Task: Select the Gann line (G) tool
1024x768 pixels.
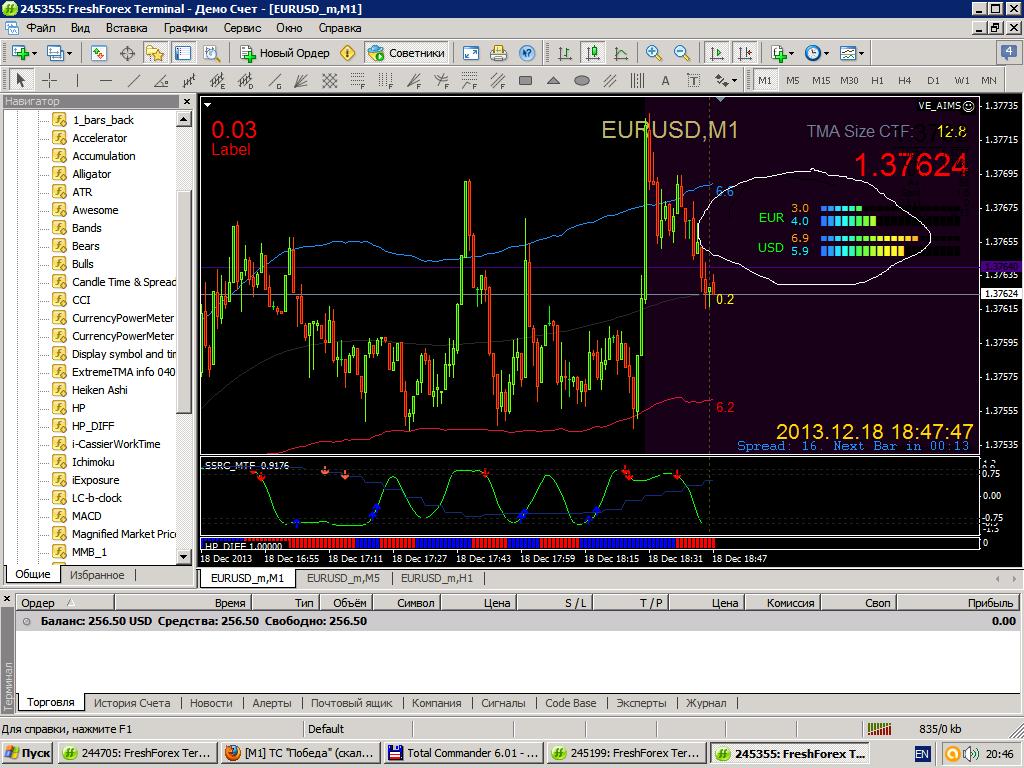Action: tap(275, 80)
